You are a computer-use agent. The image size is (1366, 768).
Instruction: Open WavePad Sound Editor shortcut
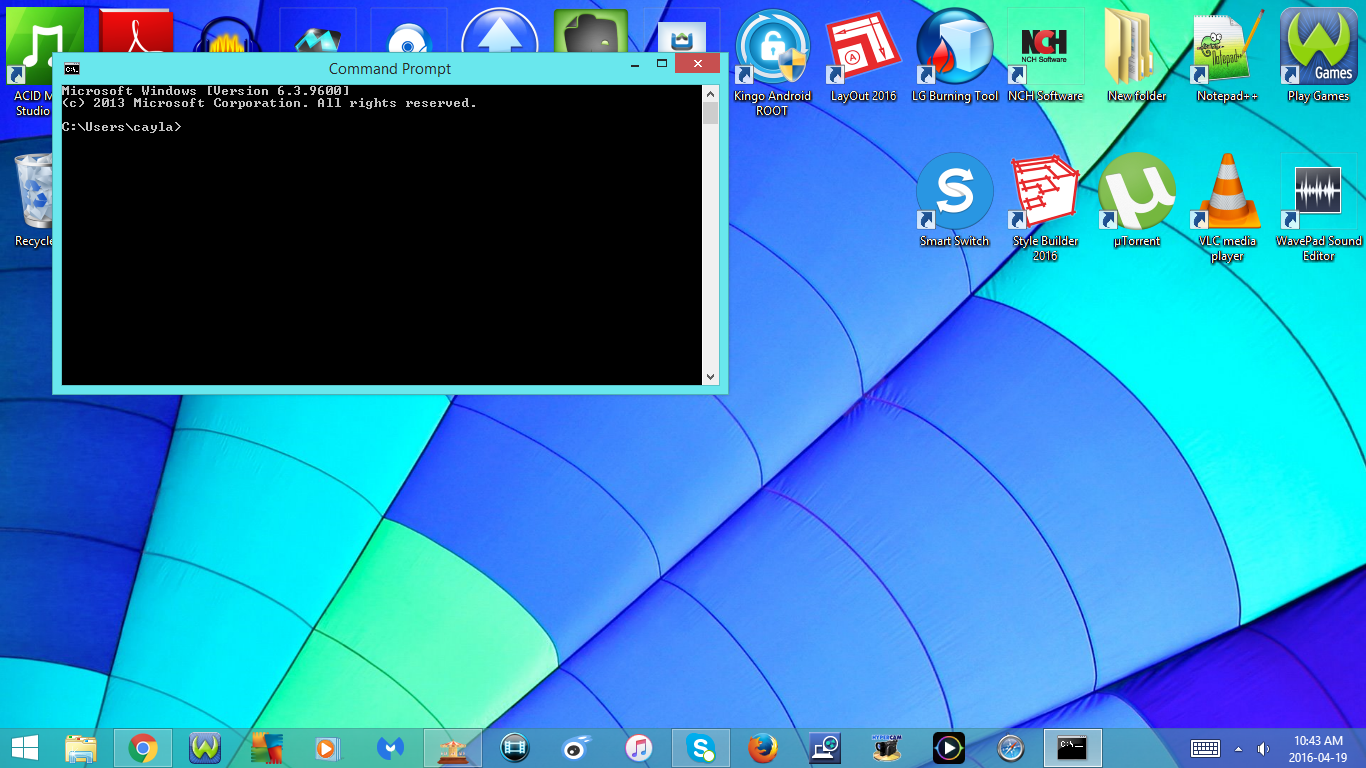[x=1318, y=208]
